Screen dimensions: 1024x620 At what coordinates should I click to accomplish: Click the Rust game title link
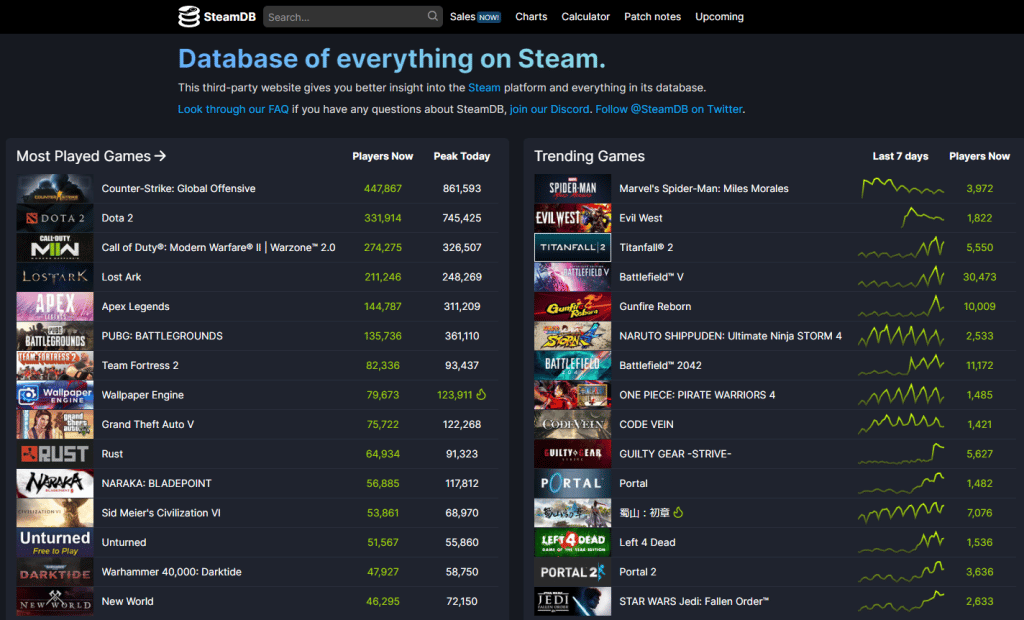112,453
